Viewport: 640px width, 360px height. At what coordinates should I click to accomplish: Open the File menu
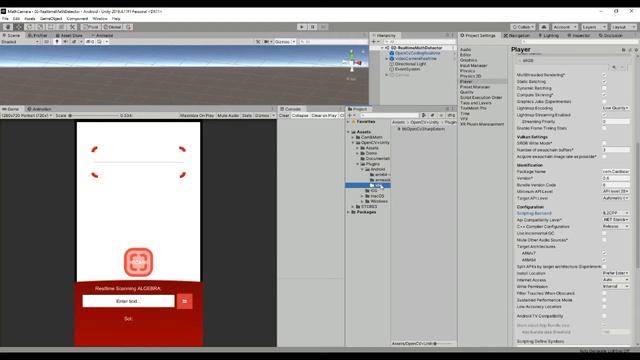coord(5,19)
